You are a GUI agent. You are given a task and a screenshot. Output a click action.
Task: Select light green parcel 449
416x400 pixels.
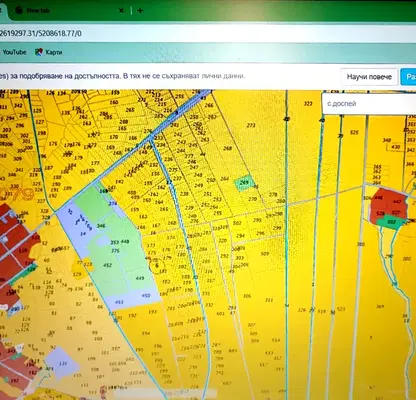click(140, 278)
